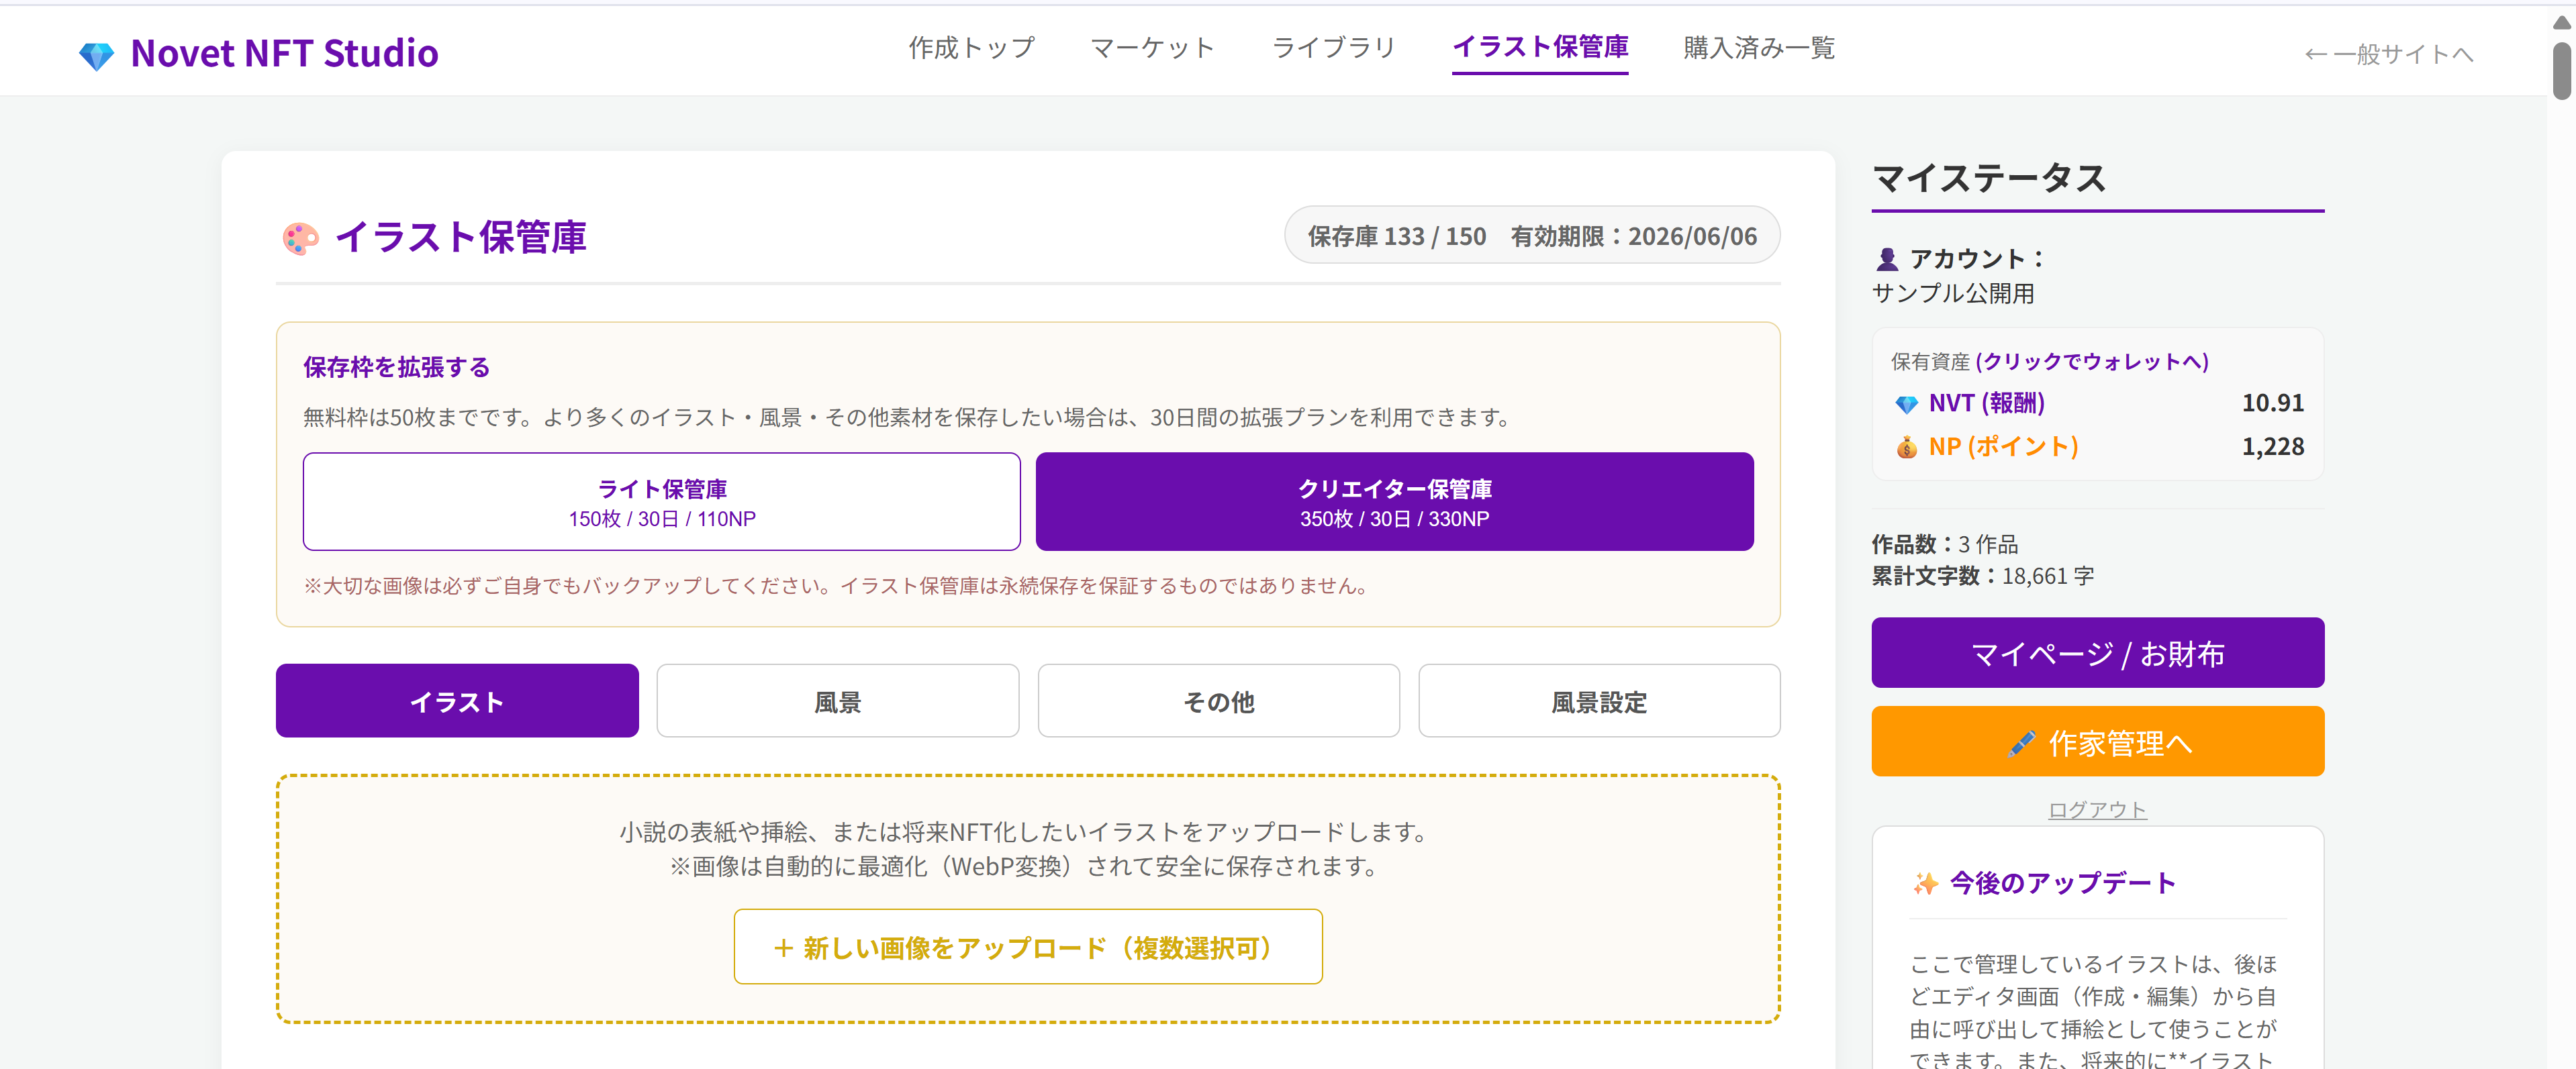Open the マーケット nav item
The width and height of the screenshot is (2576, 1069).
pos(1152,47)
